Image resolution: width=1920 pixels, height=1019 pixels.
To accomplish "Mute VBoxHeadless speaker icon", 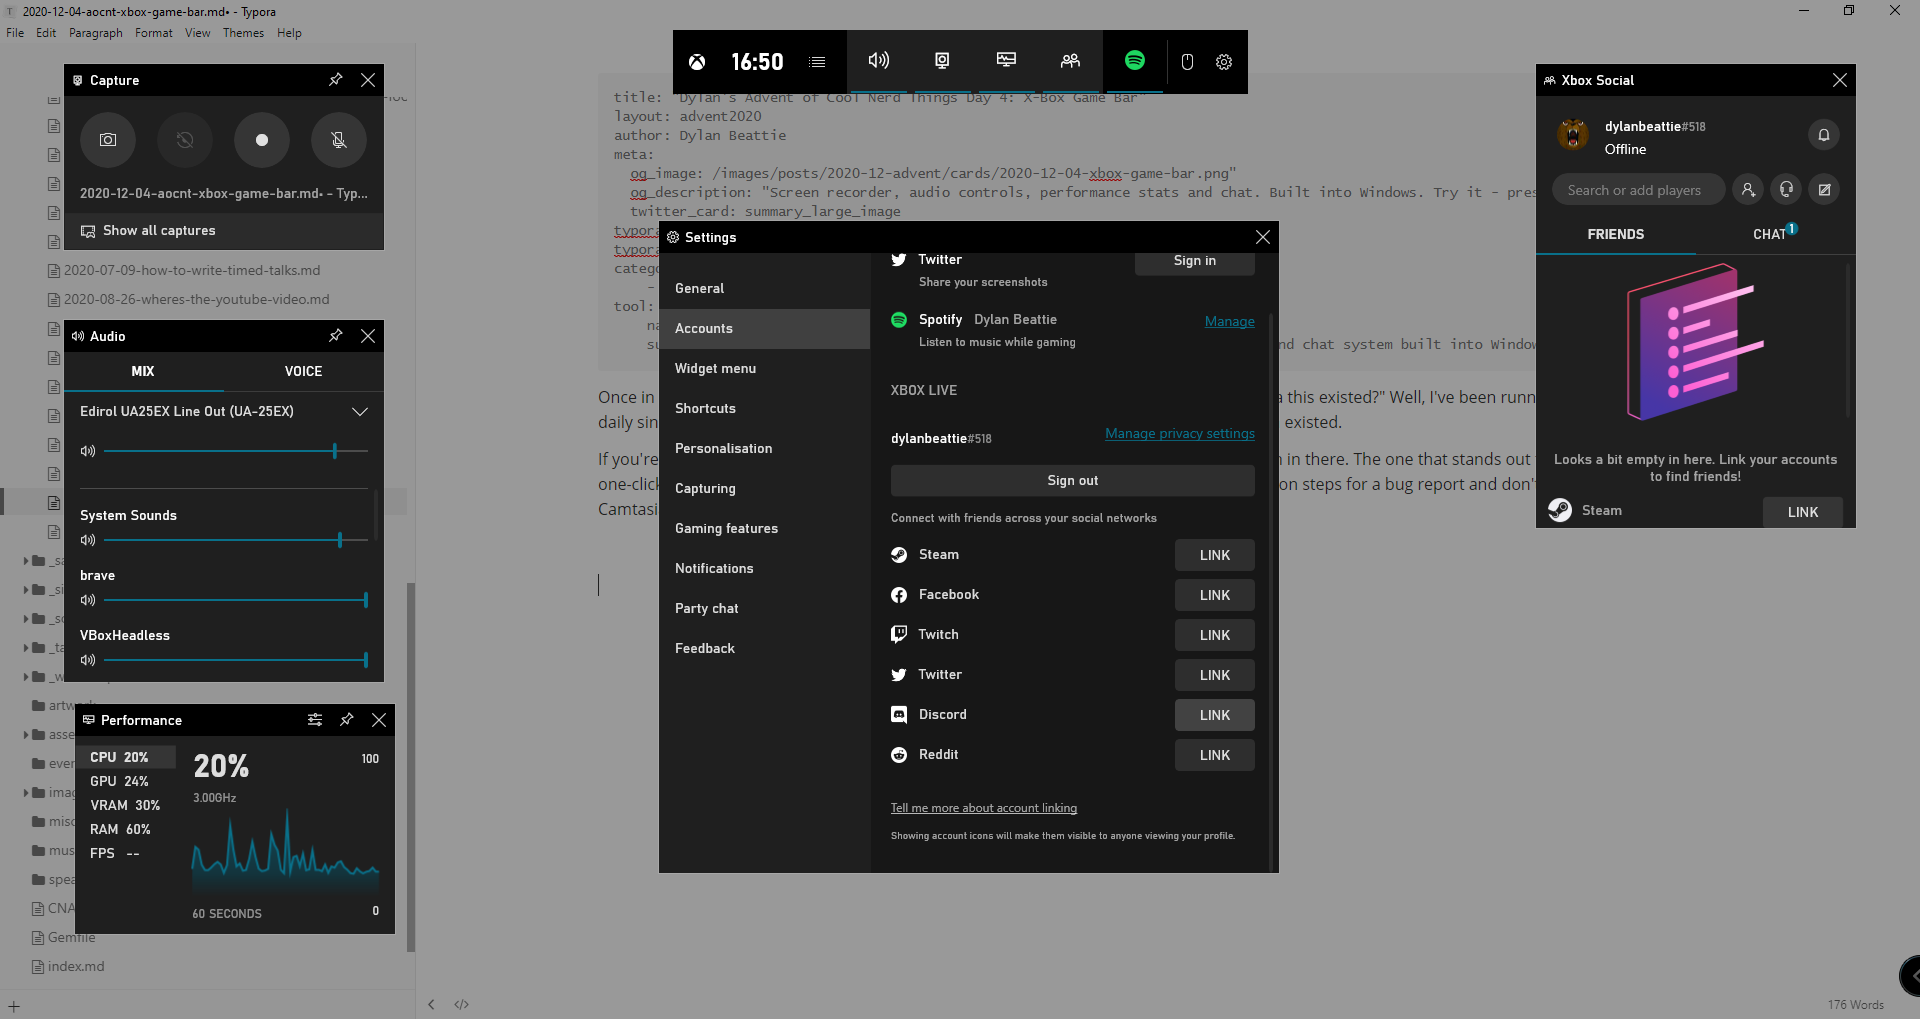I will tap(88, 660).
